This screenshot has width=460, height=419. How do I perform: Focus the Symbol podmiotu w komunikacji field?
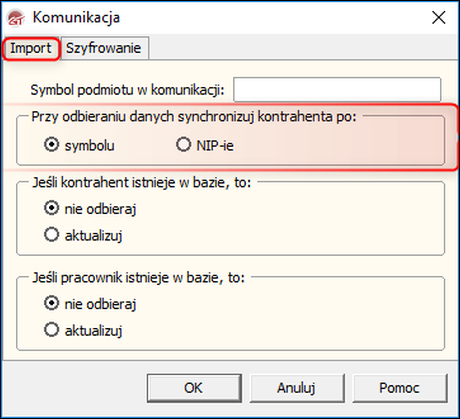coord(337,89)
